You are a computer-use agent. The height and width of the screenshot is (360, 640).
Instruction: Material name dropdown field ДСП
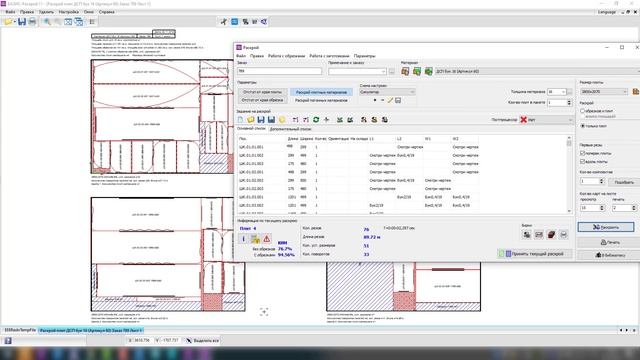coord(537,71)
